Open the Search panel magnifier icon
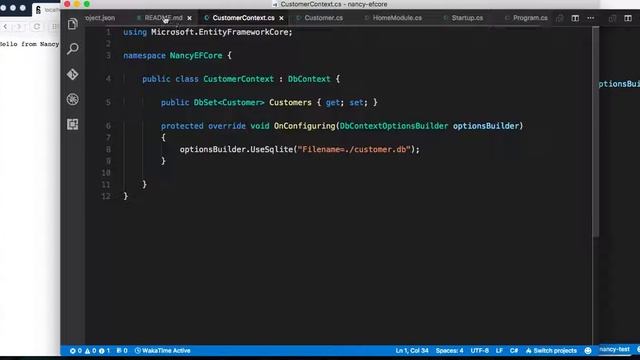 [73, 49]
